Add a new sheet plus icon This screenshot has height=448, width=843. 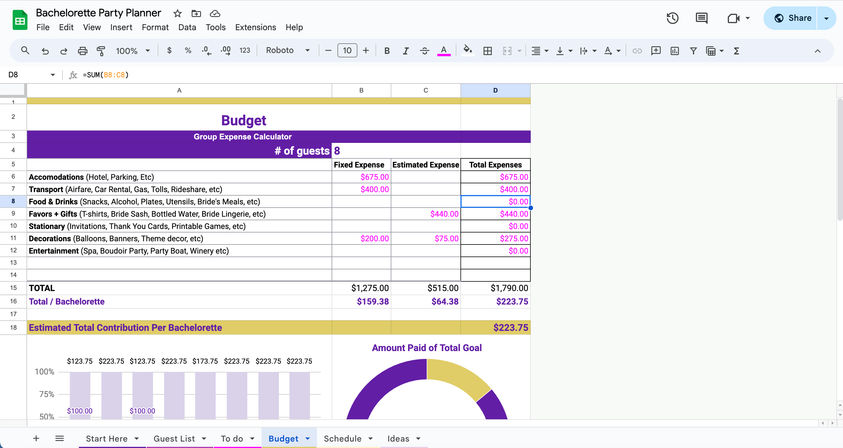(36, 438)
